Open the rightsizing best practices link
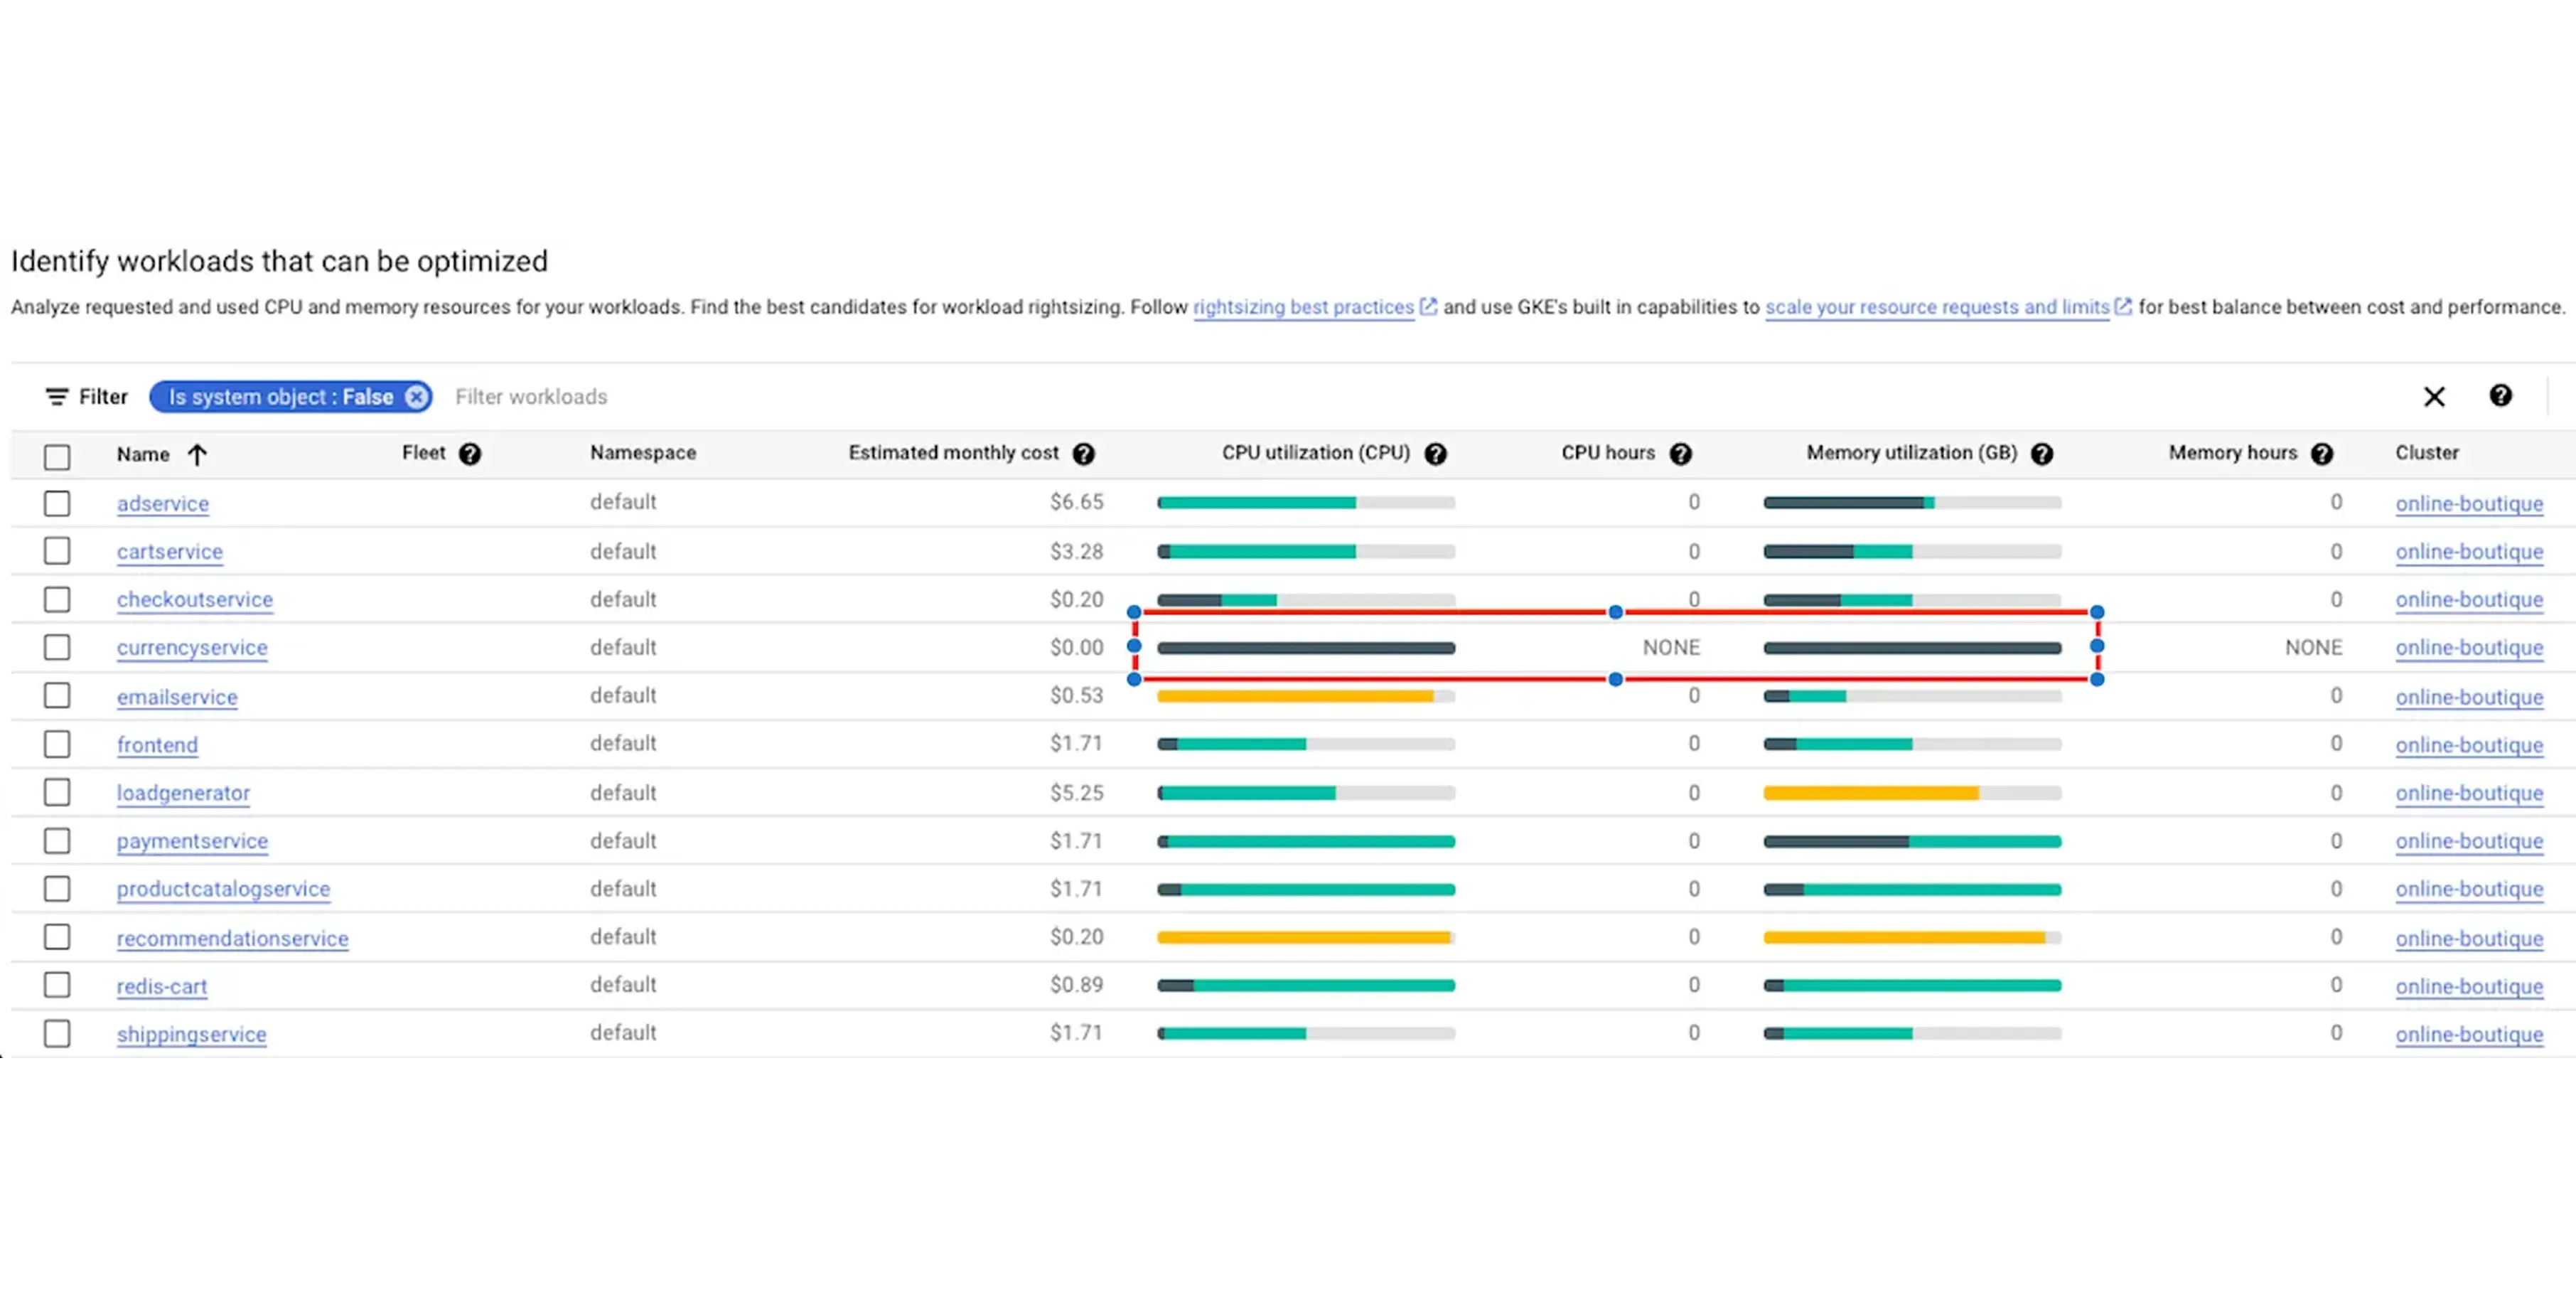The image size is (2576, 1297). [1303, 307]
